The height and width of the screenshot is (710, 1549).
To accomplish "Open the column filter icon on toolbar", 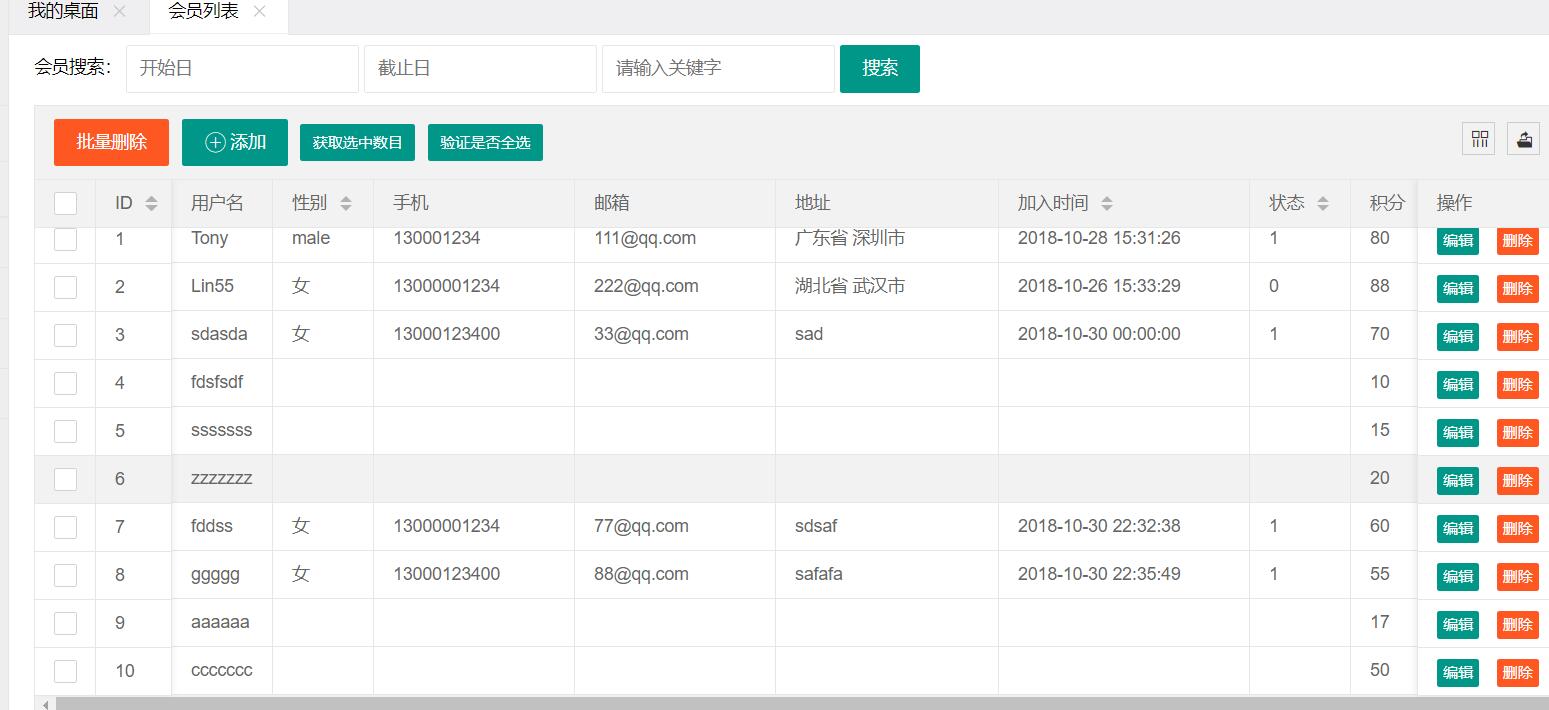I will coord(1478,139).
